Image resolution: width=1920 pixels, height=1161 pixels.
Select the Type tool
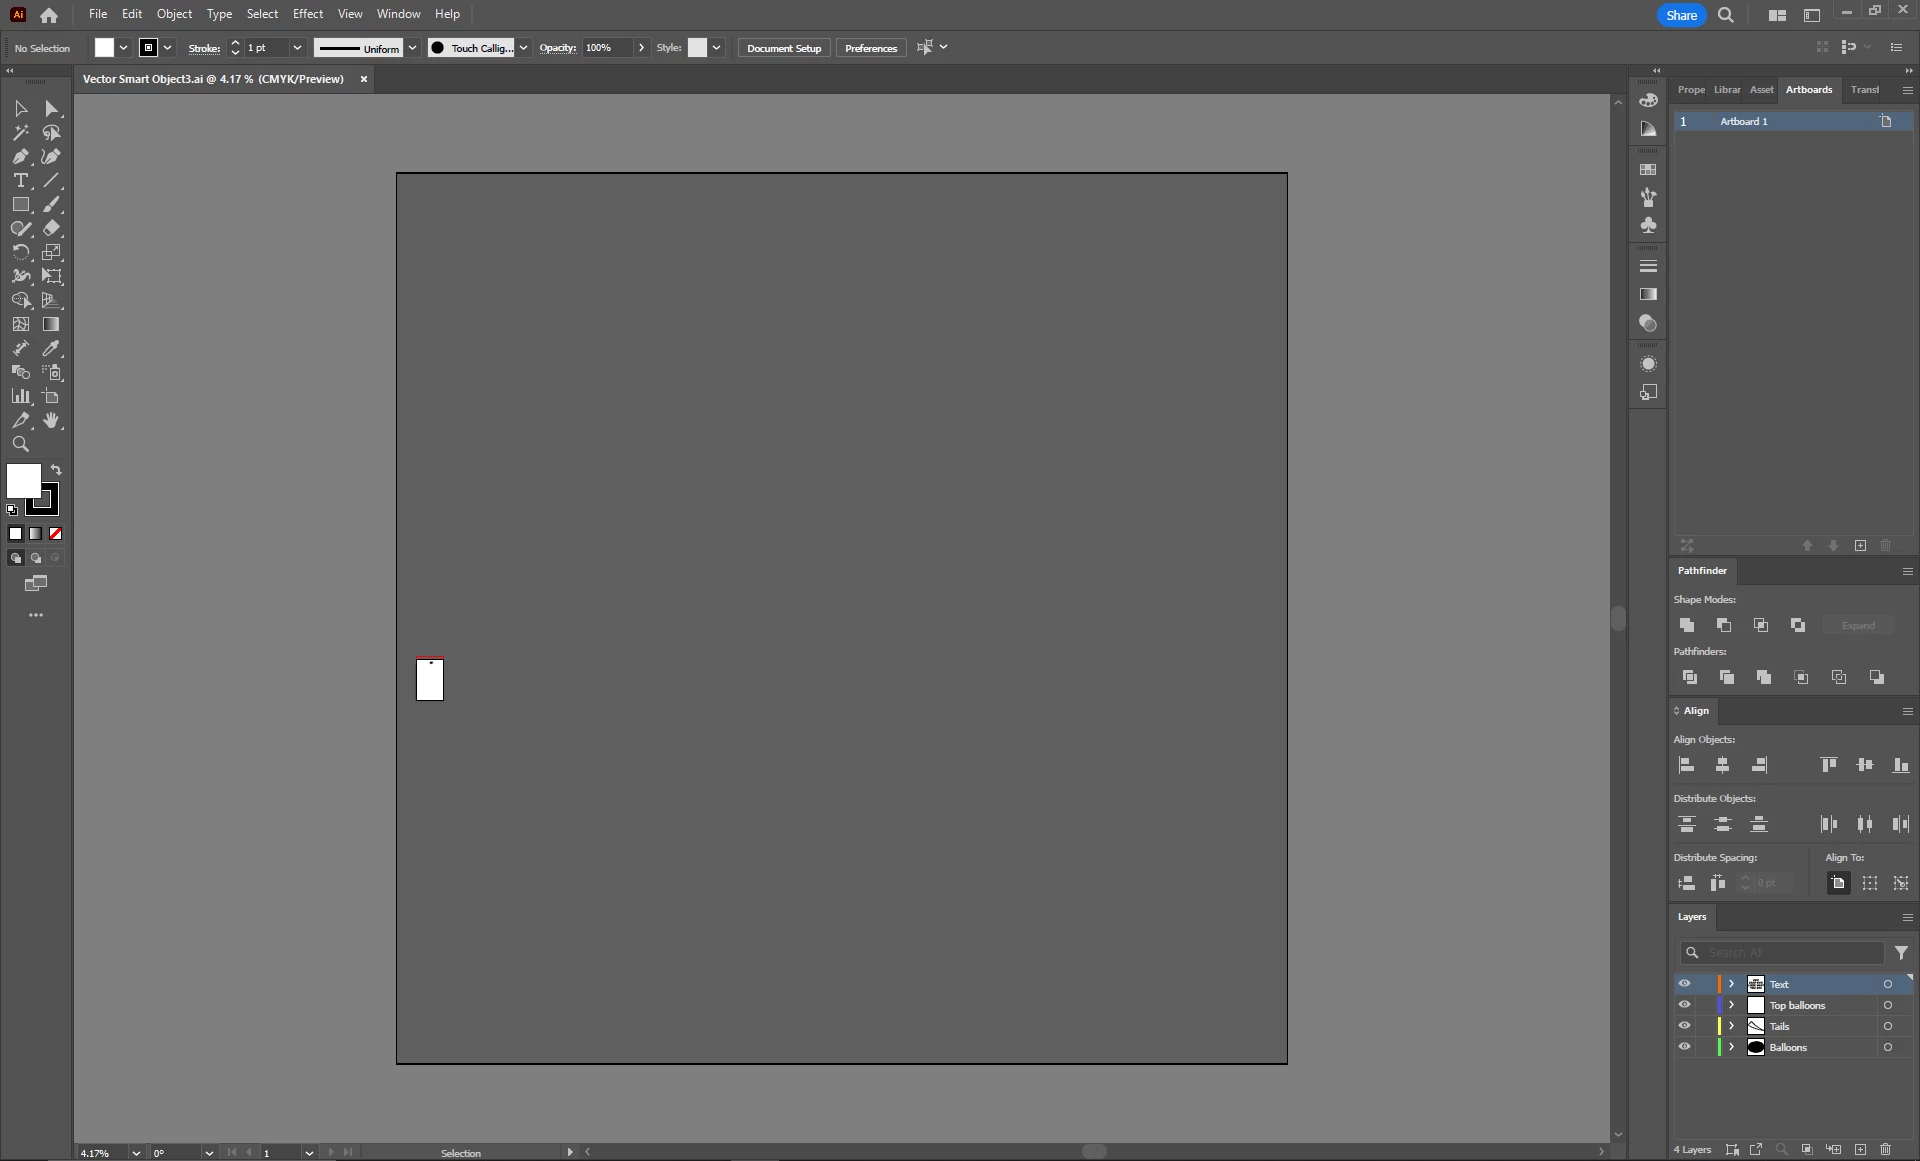[20, 180]
